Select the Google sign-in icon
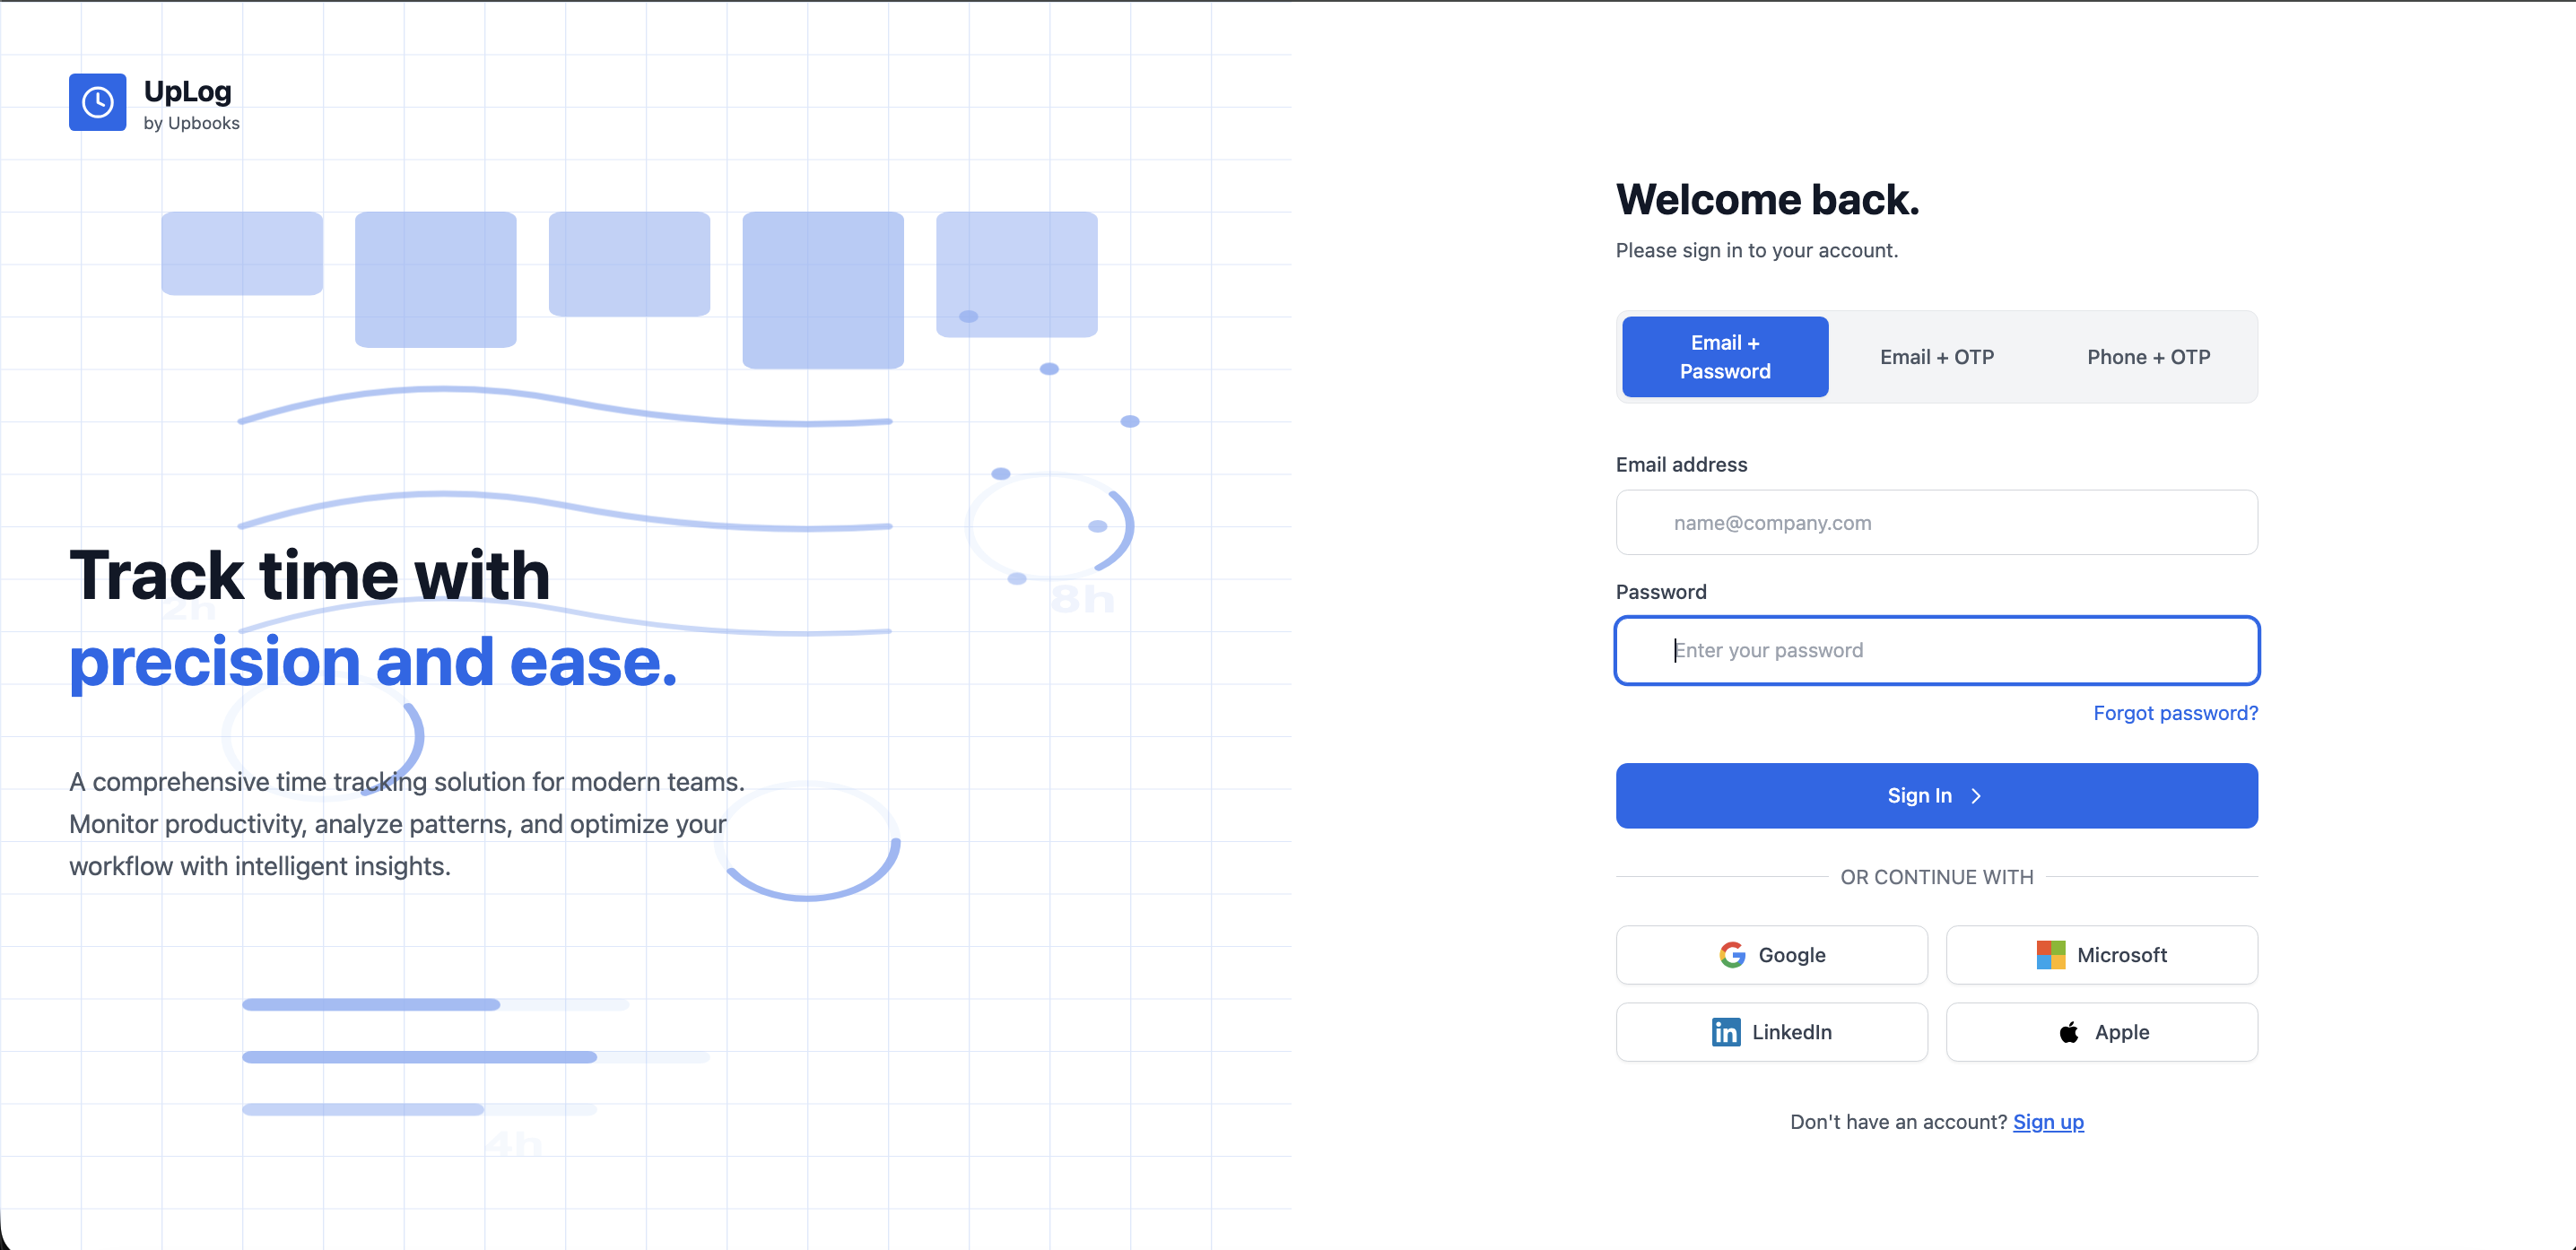The height and width of the screenshot is (1250, 2576). pos(1731,954)
